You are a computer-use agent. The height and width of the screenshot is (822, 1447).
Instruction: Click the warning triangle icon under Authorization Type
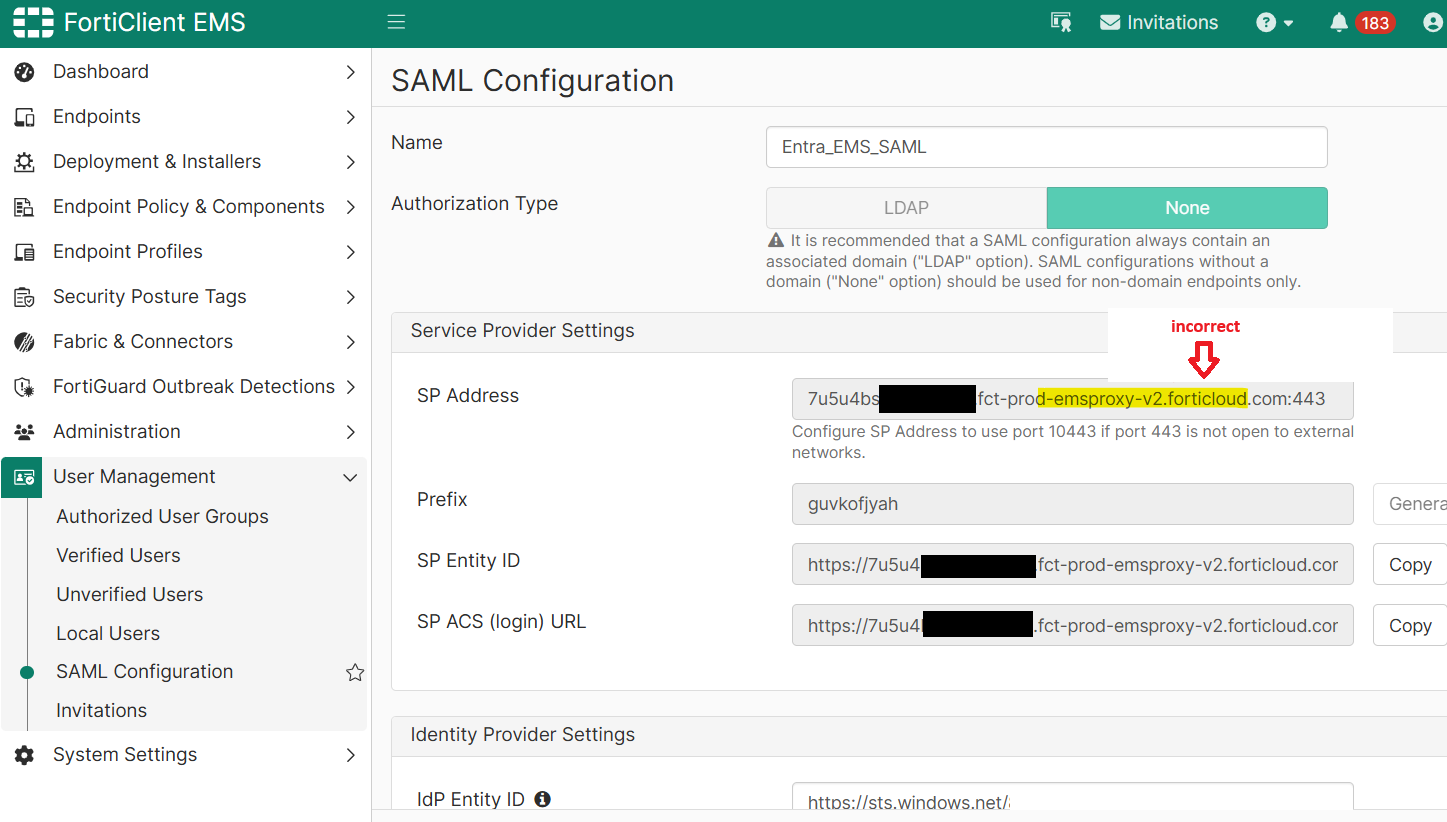pos(775,241)
